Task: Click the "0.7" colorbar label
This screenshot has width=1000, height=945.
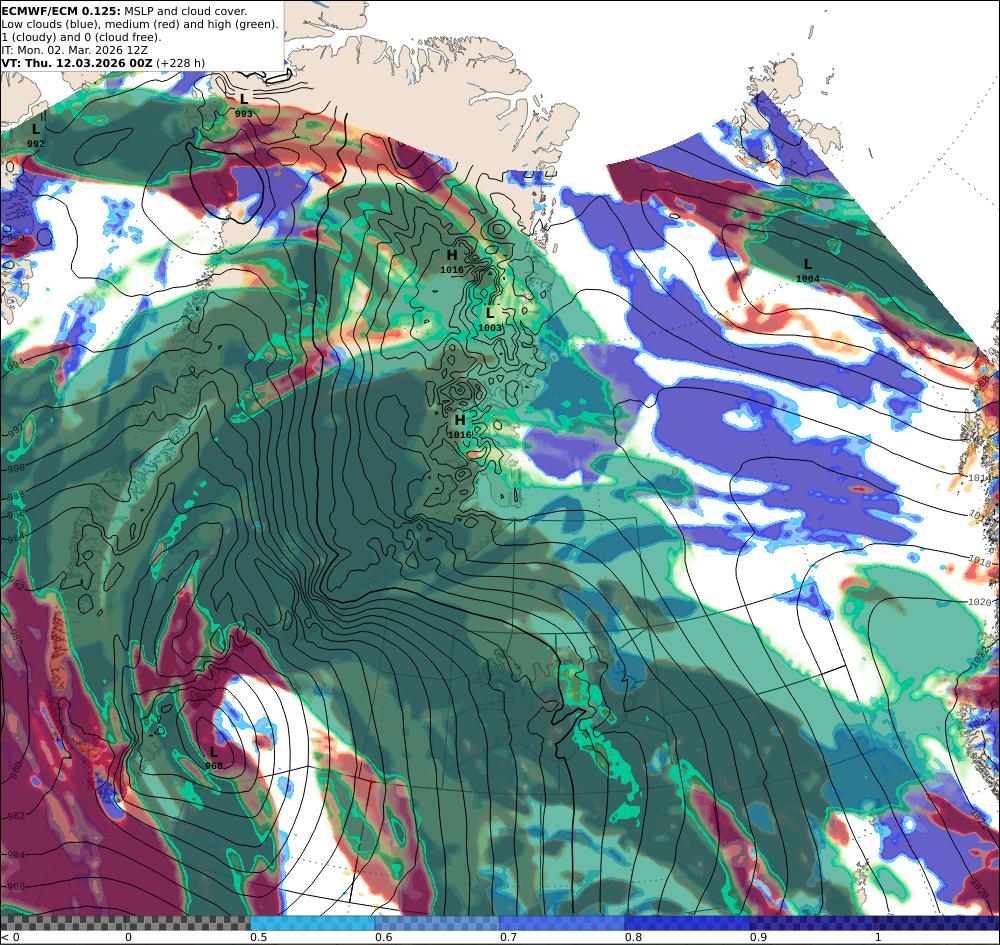Action: click(x=508, y=937)
